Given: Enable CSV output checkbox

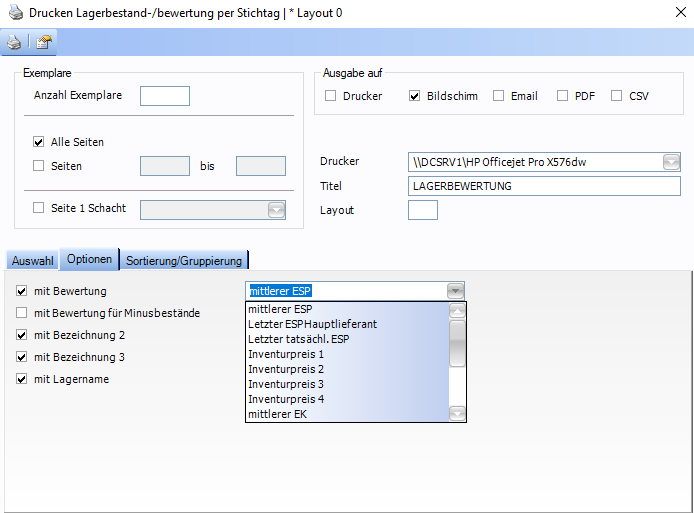Looking at the screenshot, I should [617, 96].
